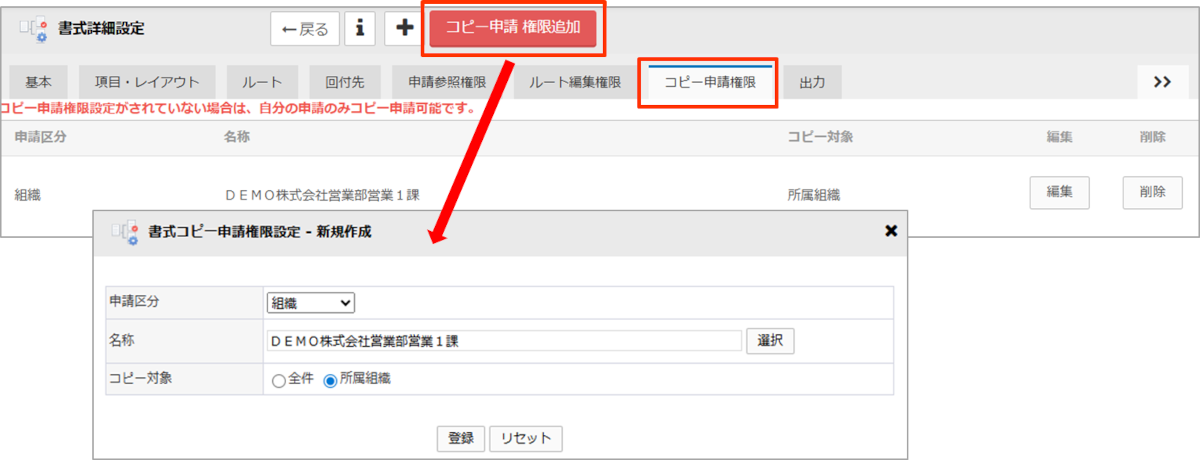Image resolution: width=1200 pixels, height=460 pixels.
Task: Close the 書式コピー申請権限設定 dialog
Action: click(891, 231)
